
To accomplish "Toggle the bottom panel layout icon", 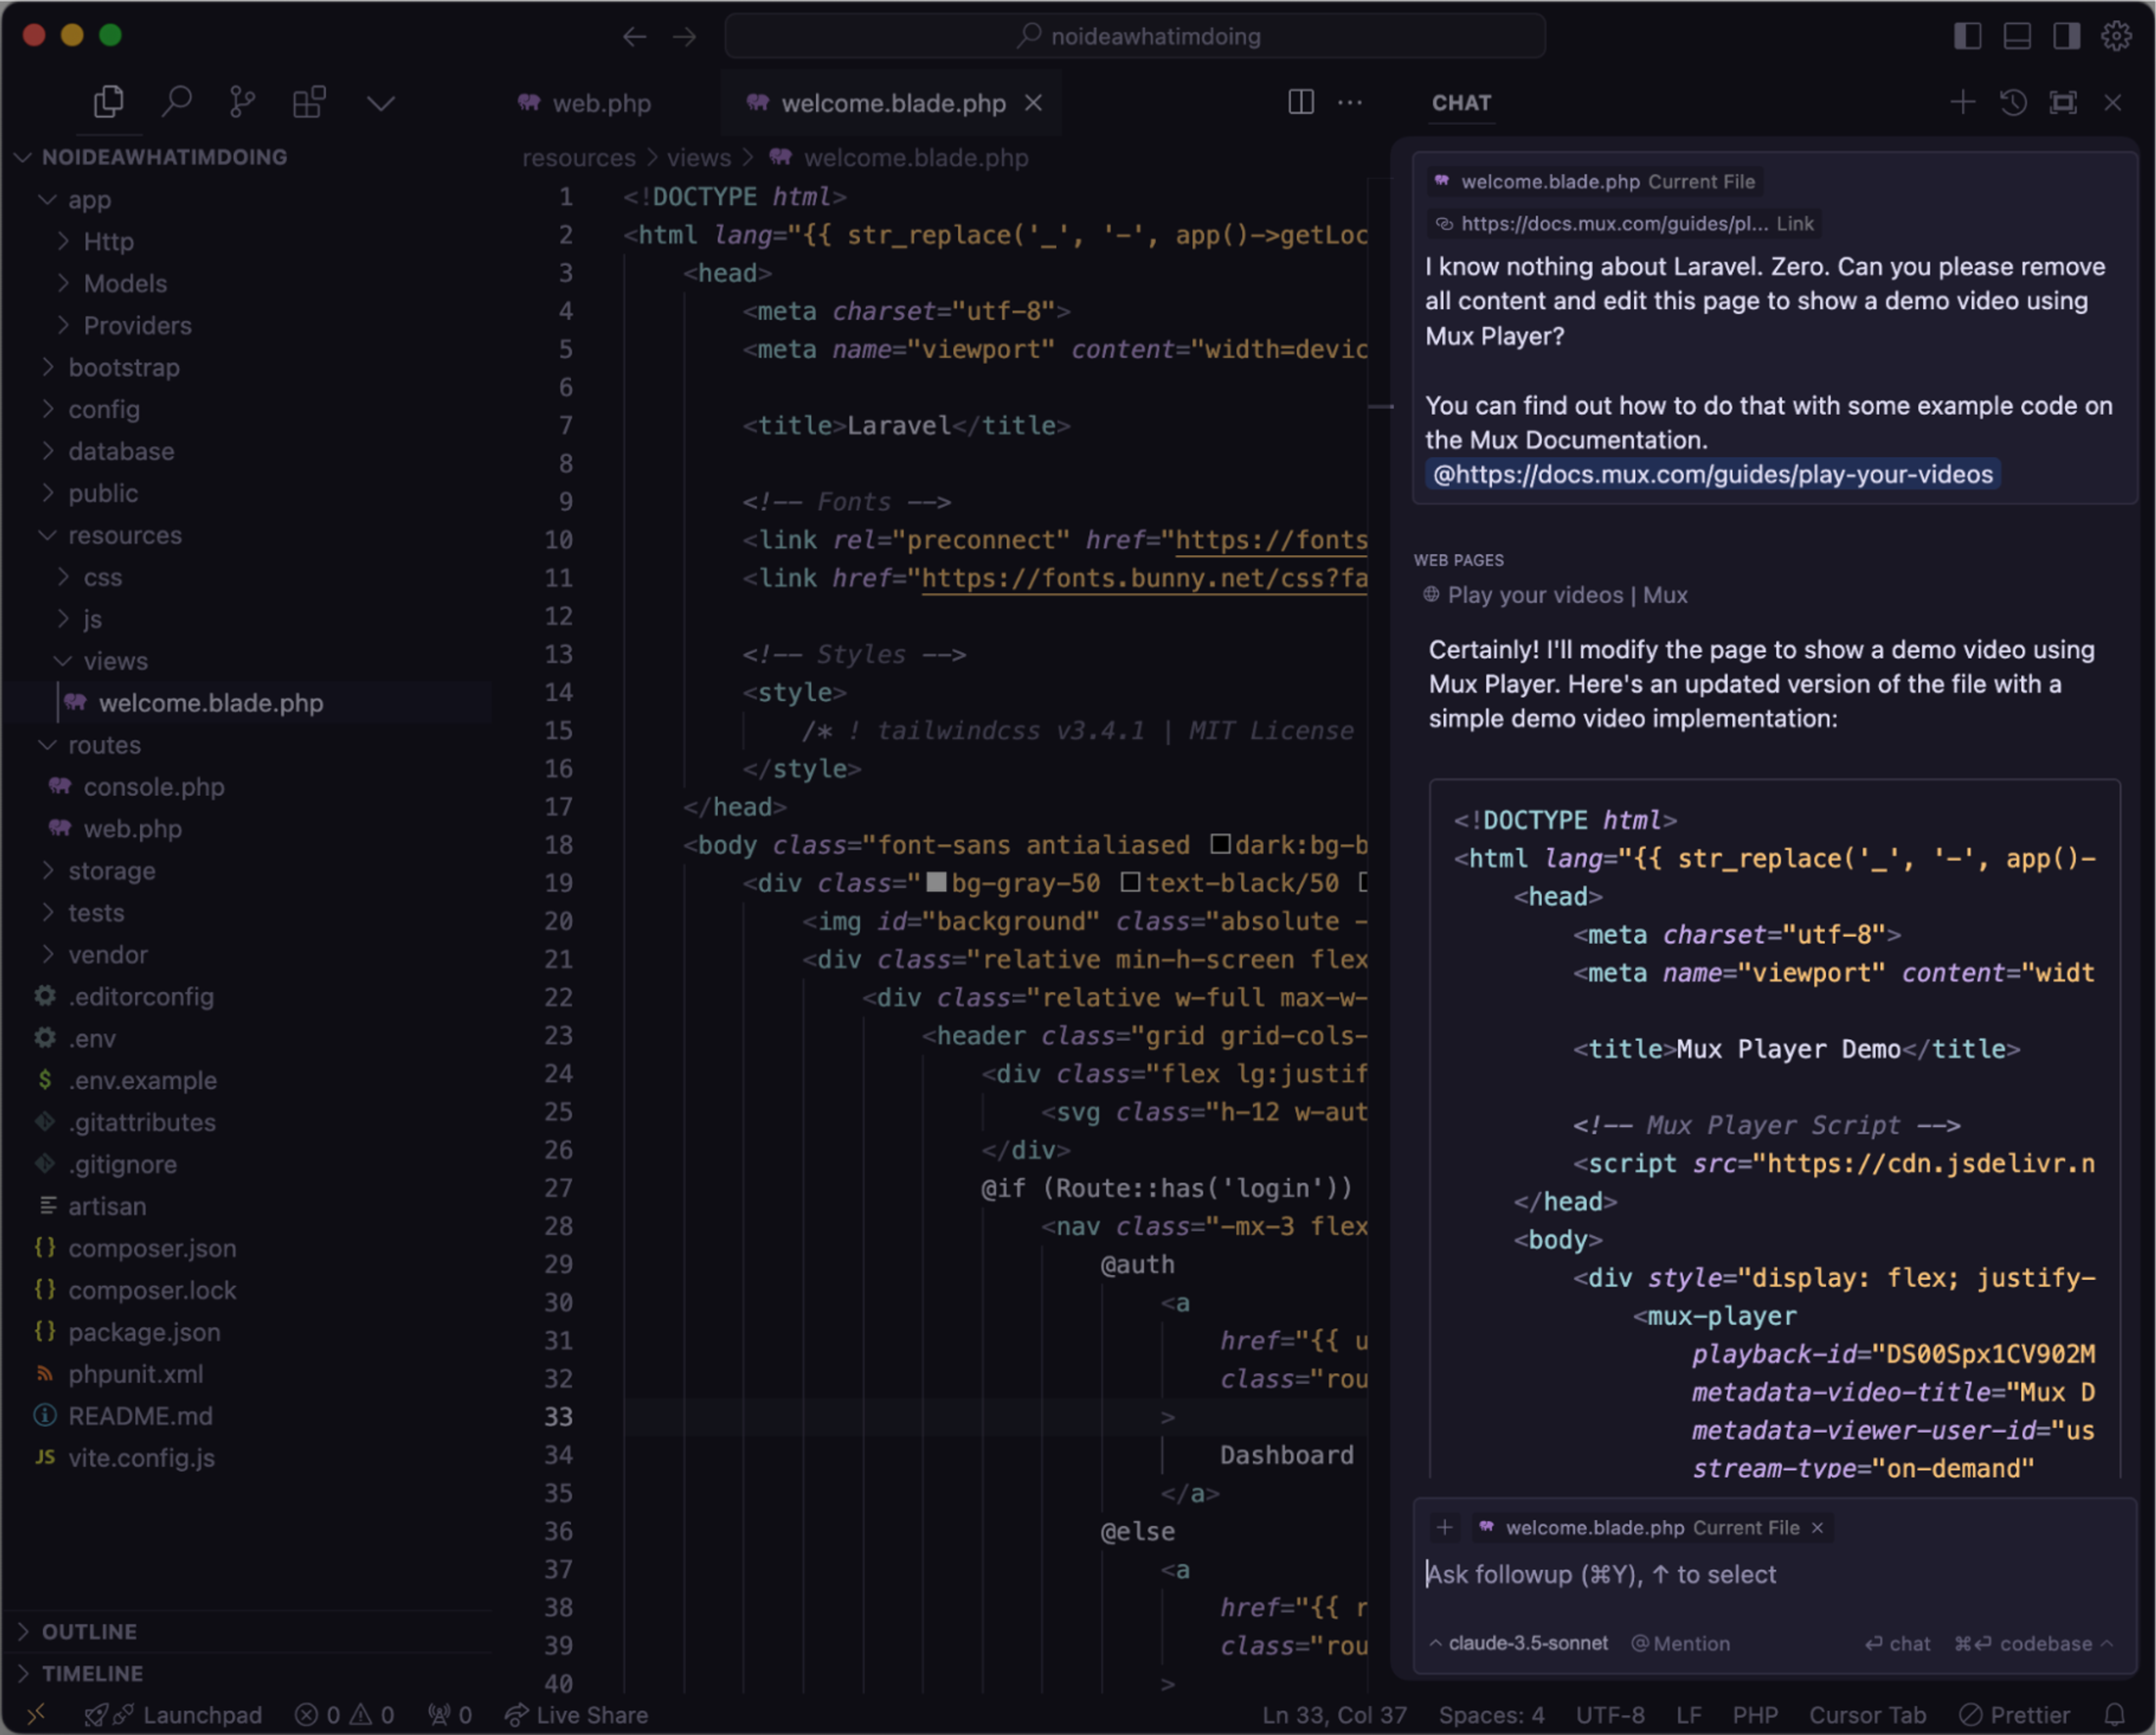I will (2017, 36).
